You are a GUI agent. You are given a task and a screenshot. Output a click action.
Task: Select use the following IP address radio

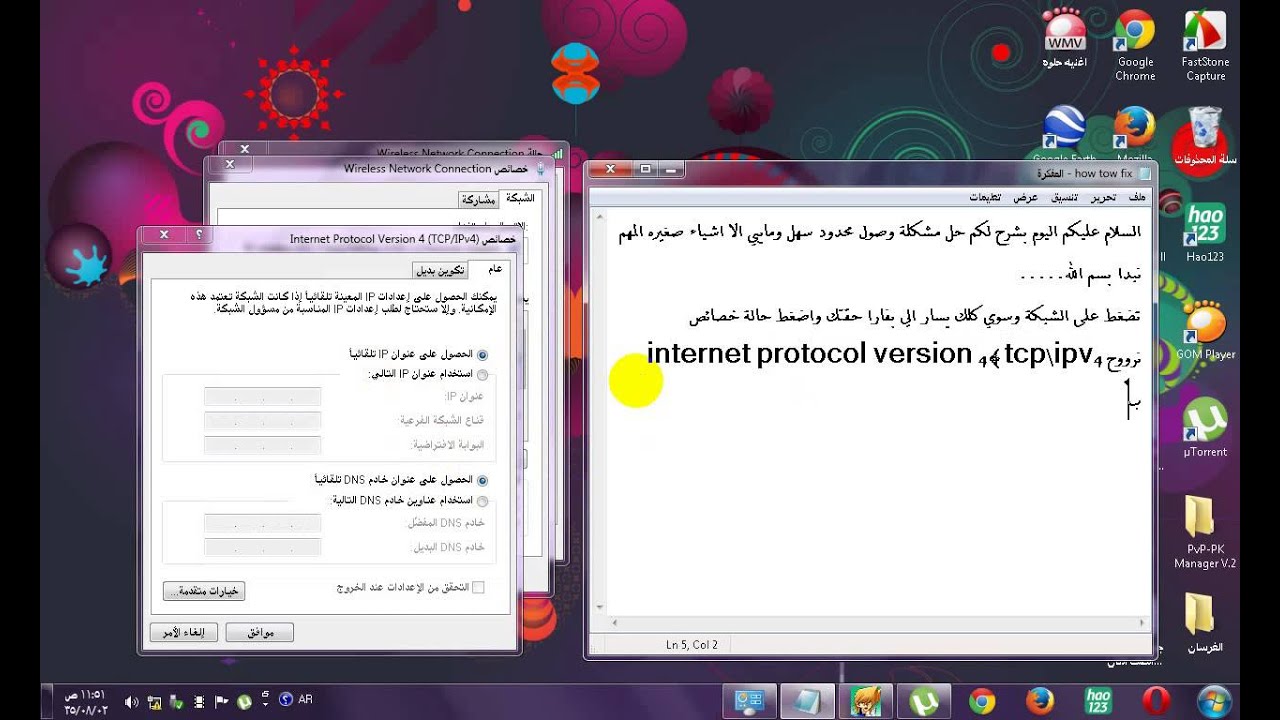[483, 375]
